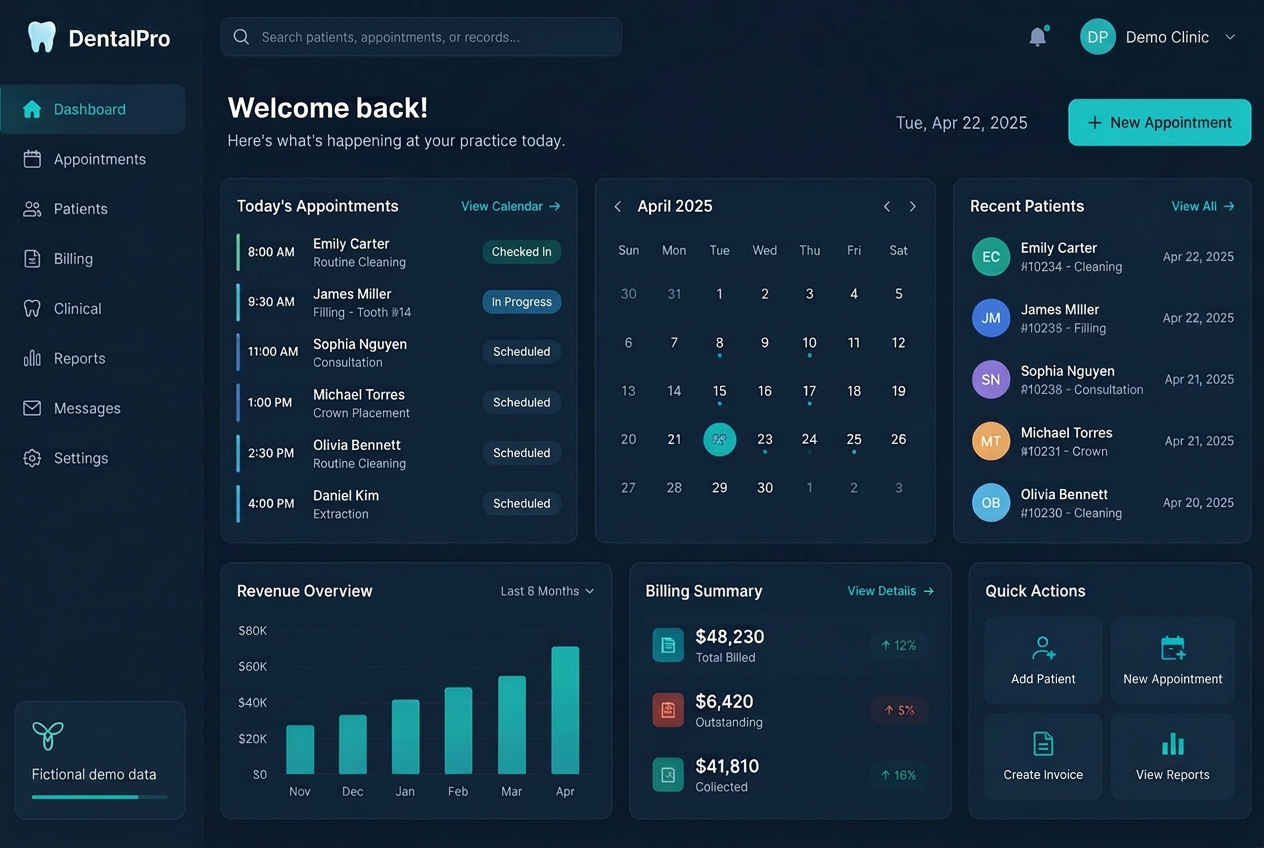Click the DP clinic avatar

pyautogui.click(x=1097, y=37)
